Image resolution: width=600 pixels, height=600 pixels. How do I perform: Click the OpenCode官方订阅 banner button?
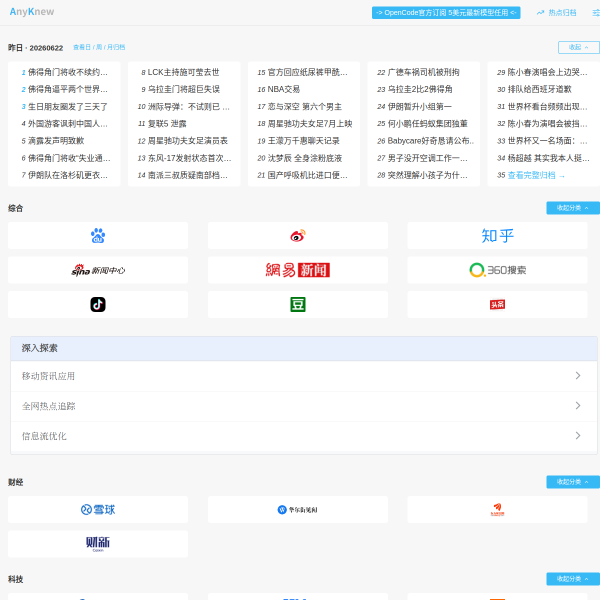coord(446,13)
